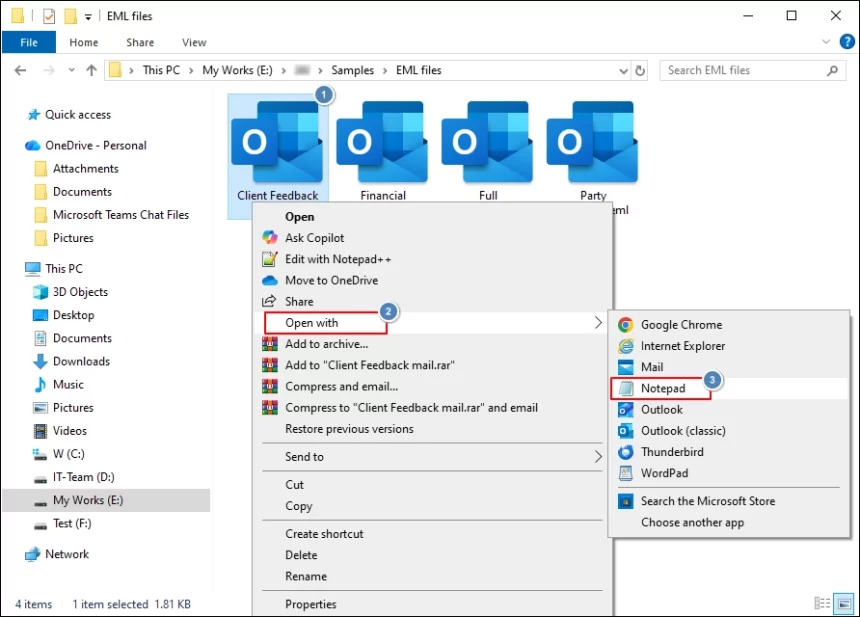
Task: Click the WinRAR icon beside Compress and email
Action: pos(269,386)
